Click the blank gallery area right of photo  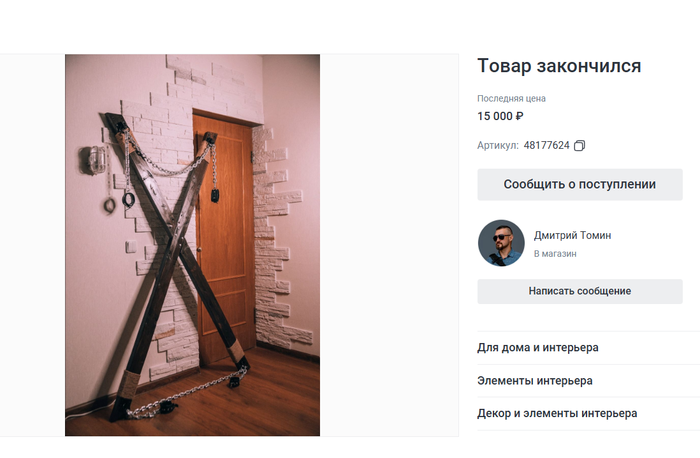(x=389, y=245)
